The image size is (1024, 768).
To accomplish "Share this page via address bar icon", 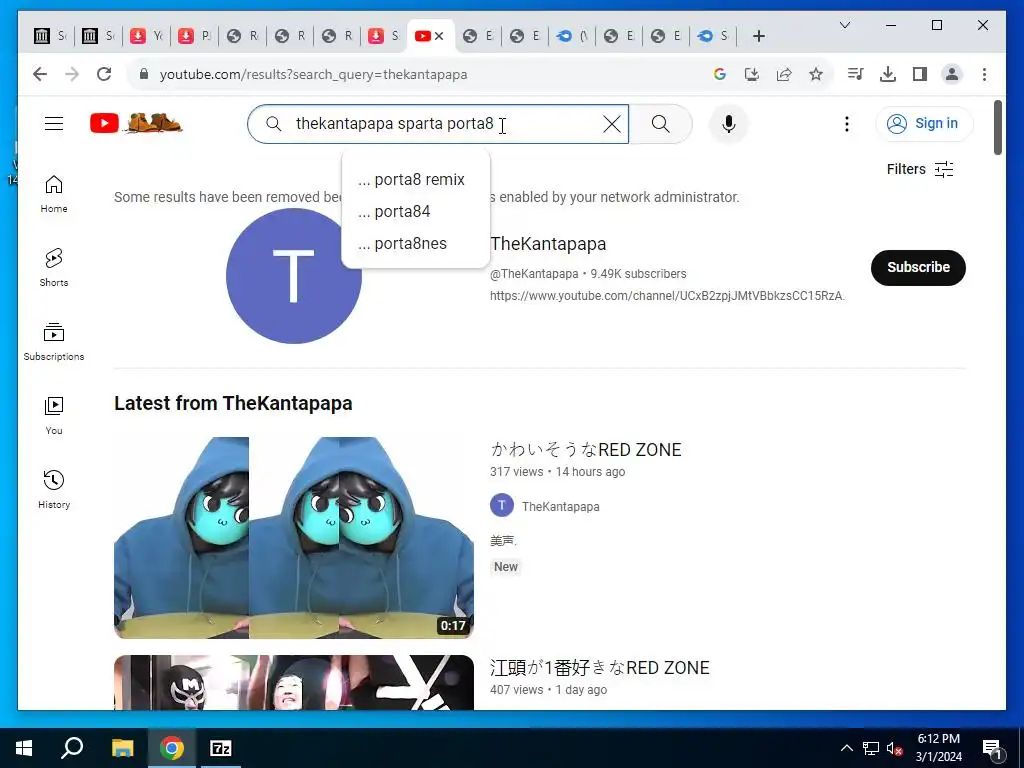I will [784, 74].
